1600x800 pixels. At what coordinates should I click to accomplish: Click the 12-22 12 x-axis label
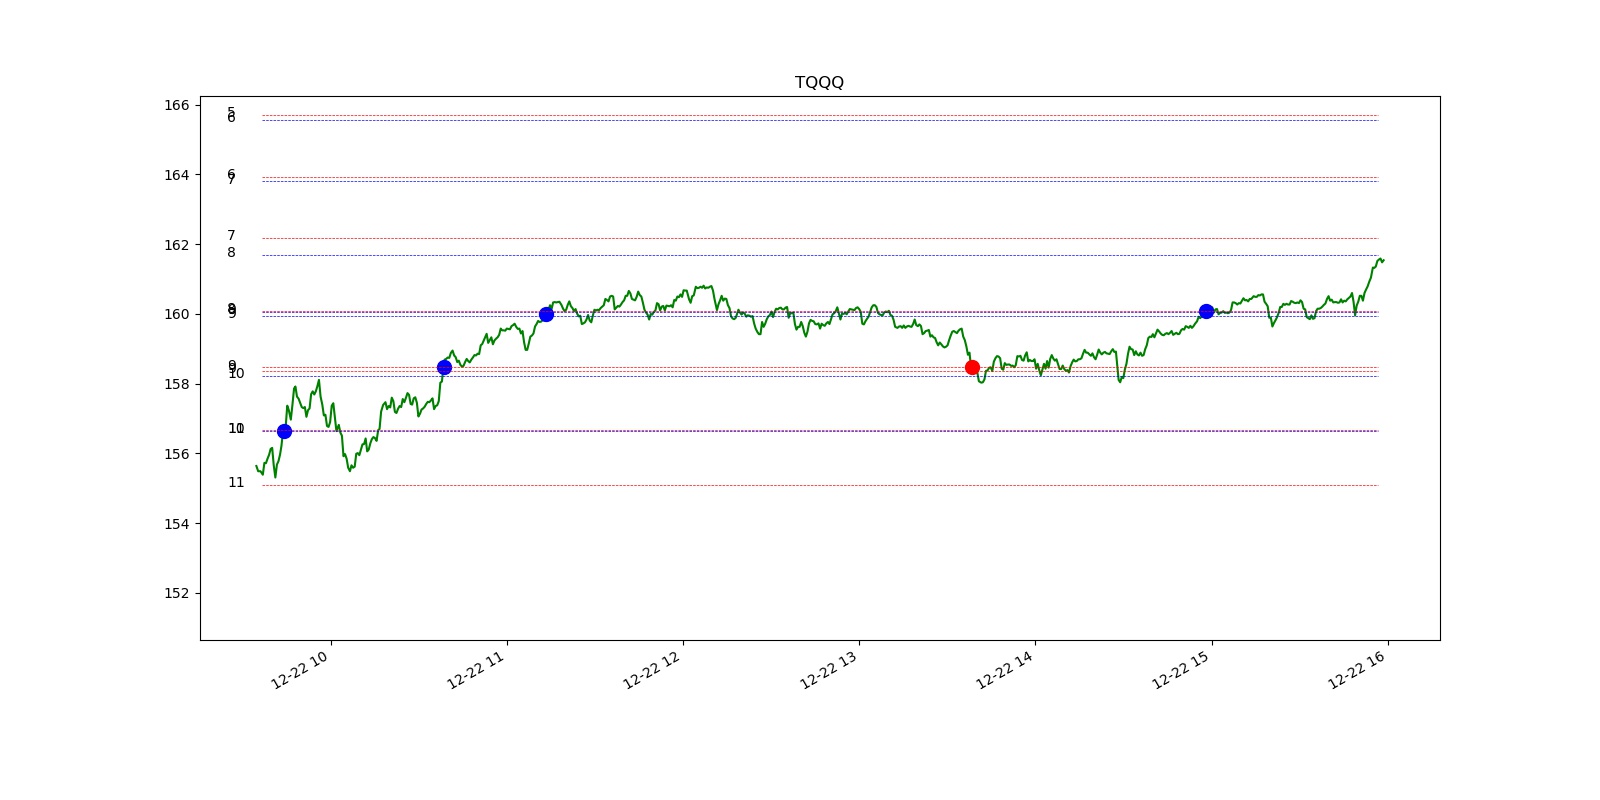652,670
